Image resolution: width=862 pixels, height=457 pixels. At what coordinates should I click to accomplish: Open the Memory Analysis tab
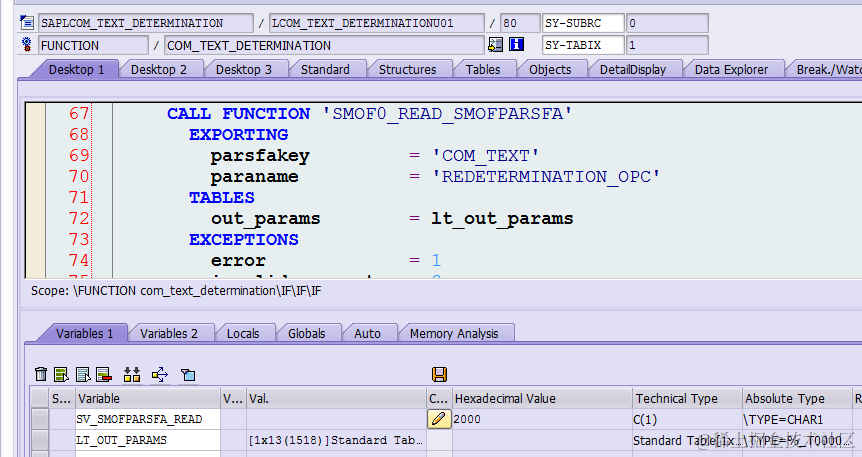point(454,333)
